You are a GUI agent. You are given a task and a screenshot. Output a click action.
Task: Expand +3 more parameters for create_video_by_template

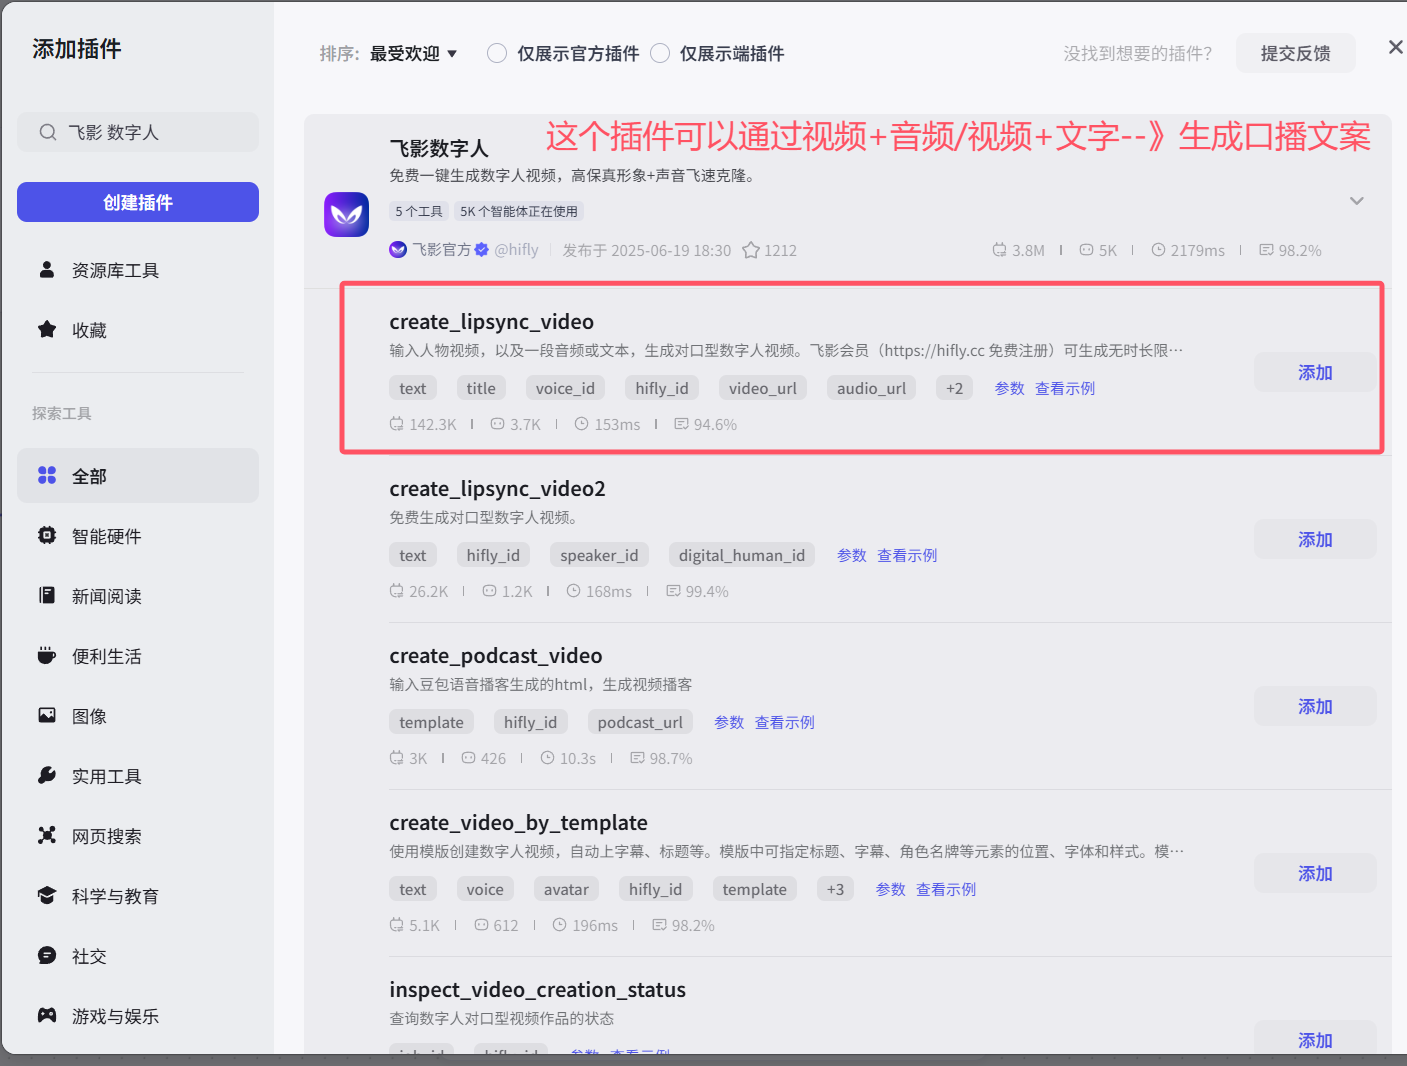click(x=835, y=889)
